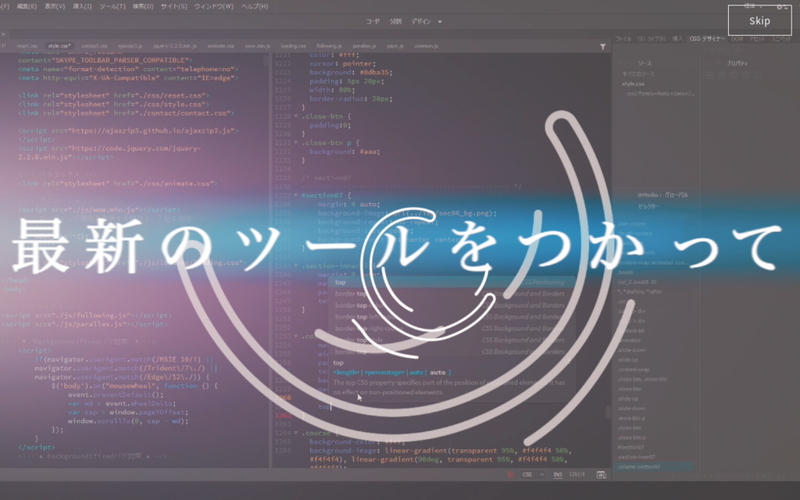The width and height of the screenshot is (800, 500).
Task: Open the 挿入(I) menu in the menu bar
Action: pyautogui.click(x=82, y=7)
